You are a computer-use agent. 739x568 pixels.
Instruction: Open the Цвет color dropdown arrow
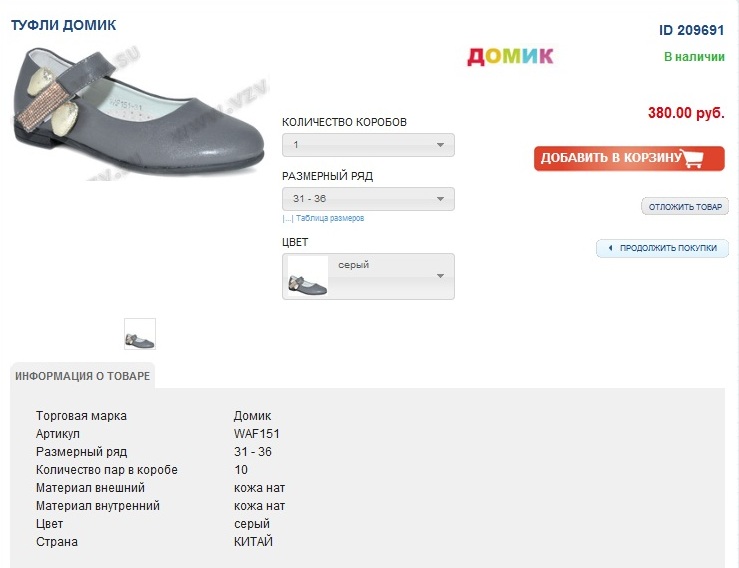439,276
